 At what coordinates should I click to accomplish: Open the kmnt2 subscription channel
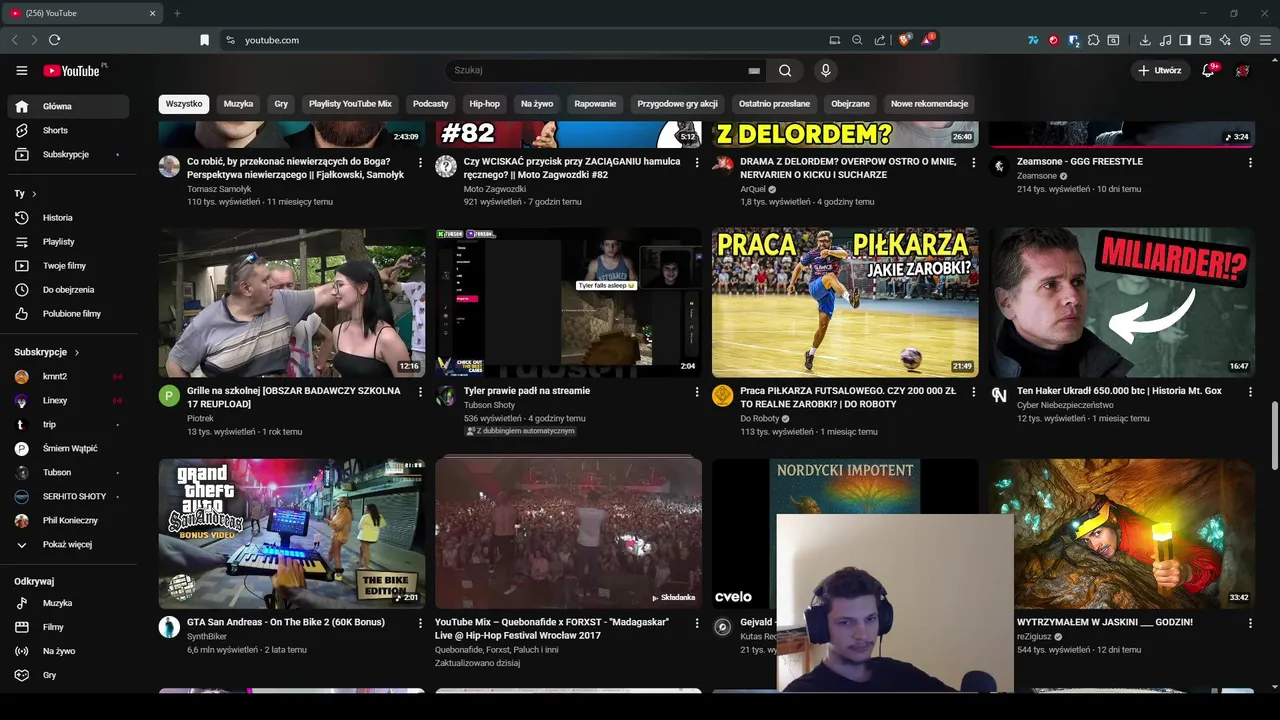68,377
